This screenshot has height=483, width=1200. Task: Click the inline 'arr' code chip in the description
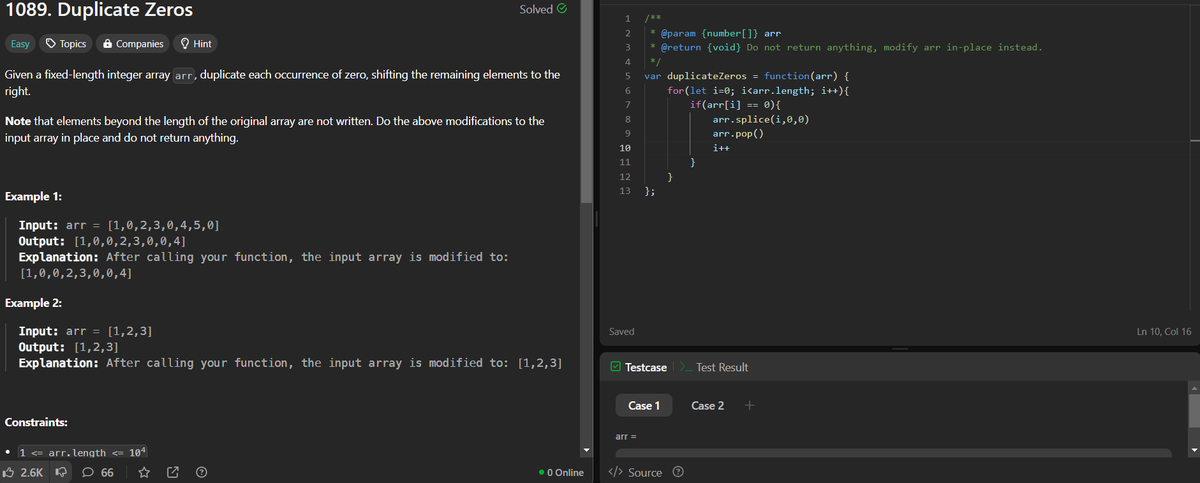[186, 76]
